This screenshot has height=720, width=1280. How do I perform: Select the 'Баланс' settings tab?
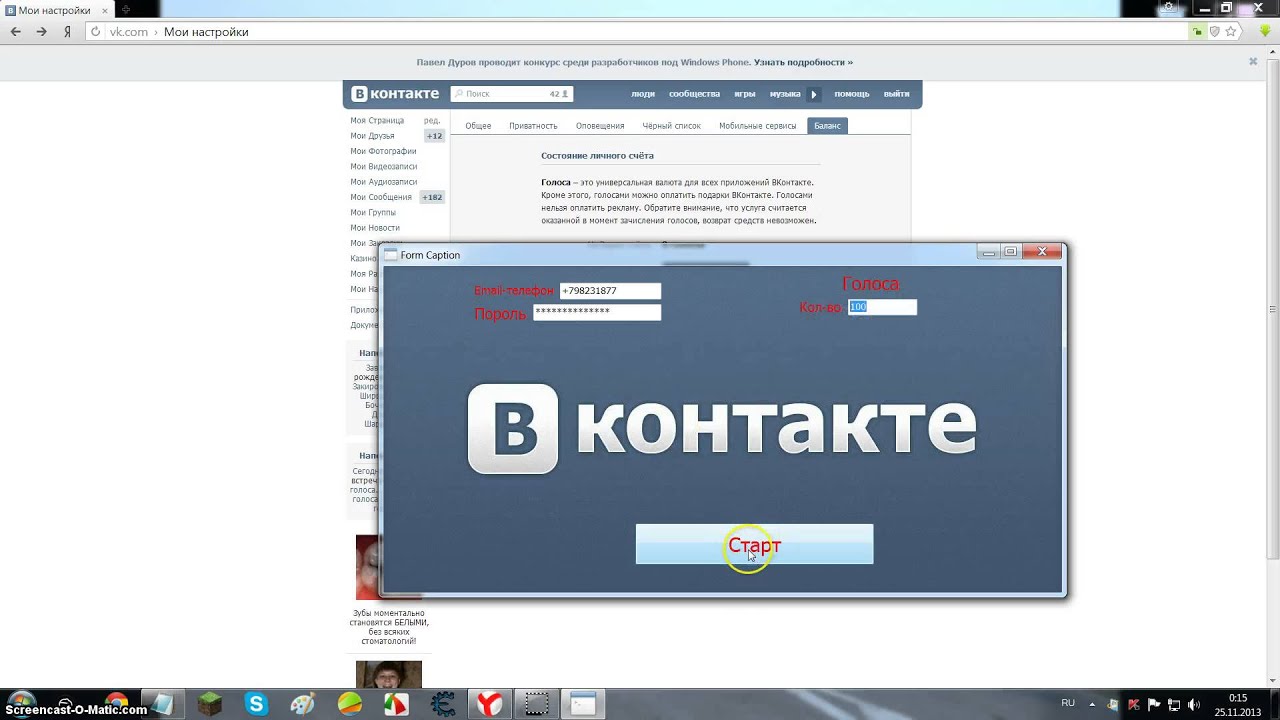[x=827, y=126]
